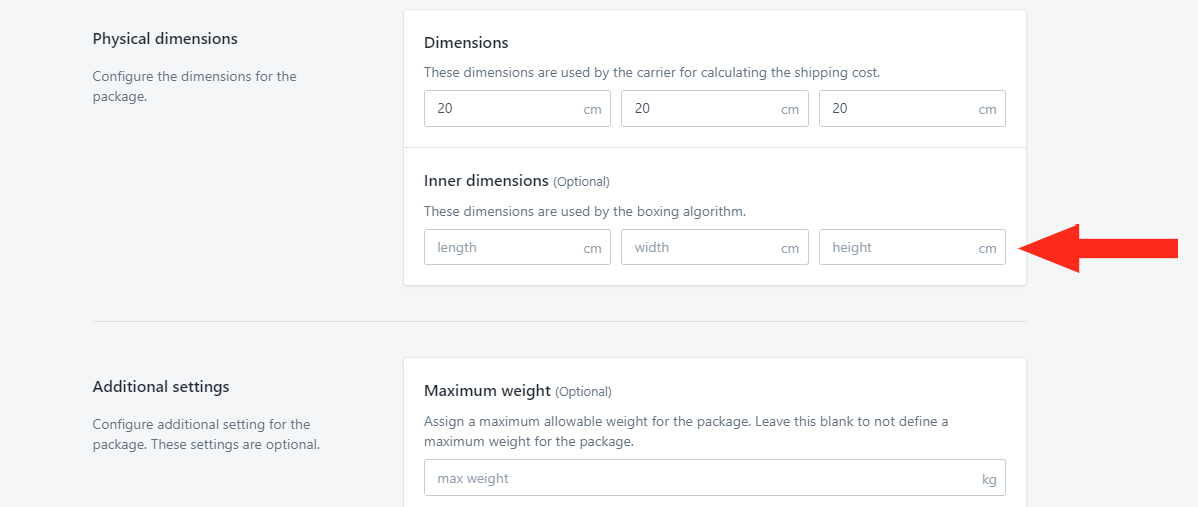The height and width of the screenshot is (507, 1198).
Task: Focus the inner dimensions height field
Action: tap(912, 247)
